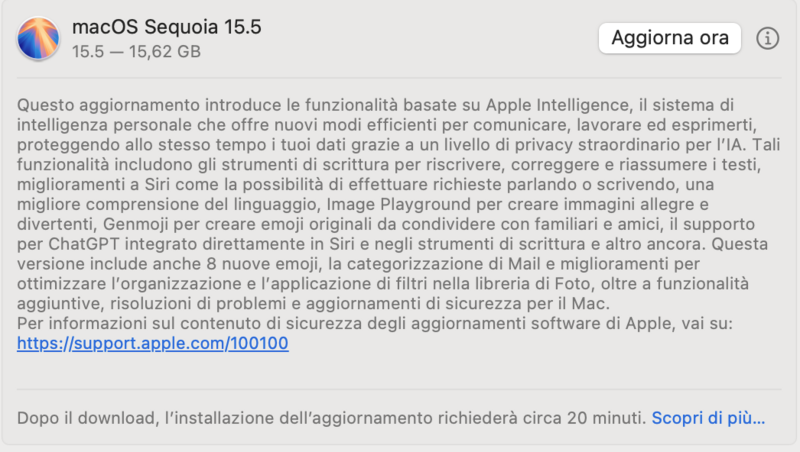Open update details via info icon
Image resolution: width=800 pixels, height=452 pixels.
(x=767, y=38)
